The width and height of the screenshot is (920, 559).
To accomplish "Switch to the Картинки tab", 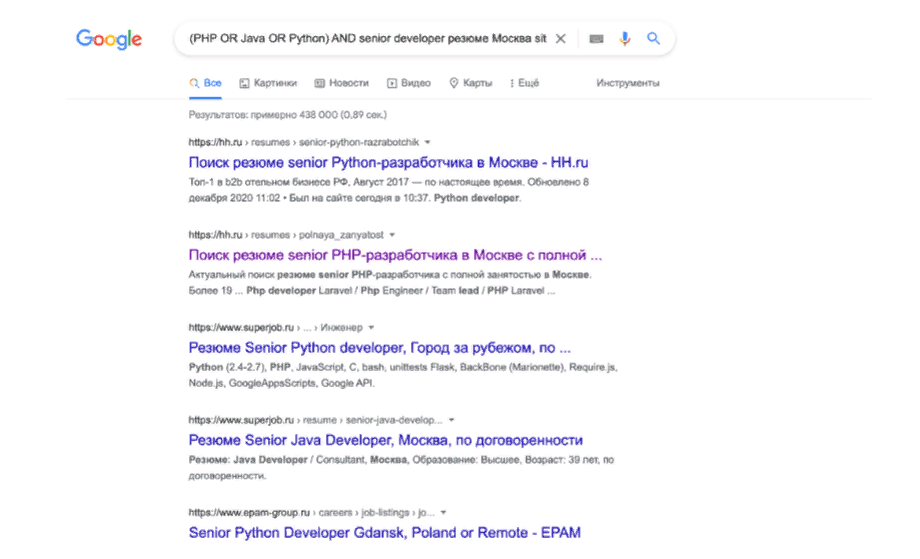I will (267, 83).
